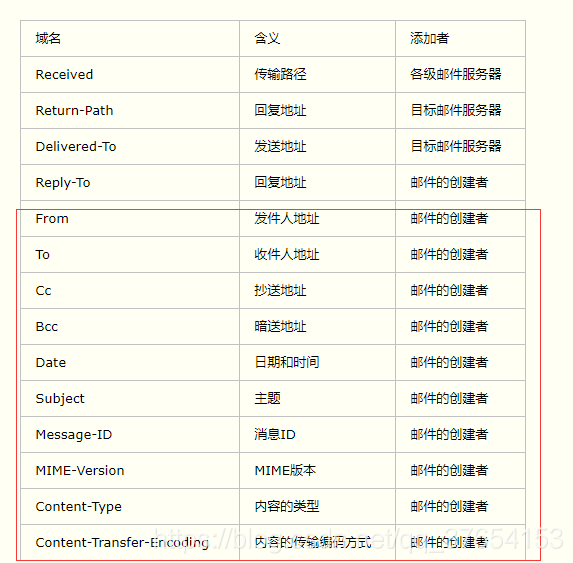Screen dimensions: 573x563
Task: Click '邮件的创建者' in the Content-Type row
Action: [460, 506]
